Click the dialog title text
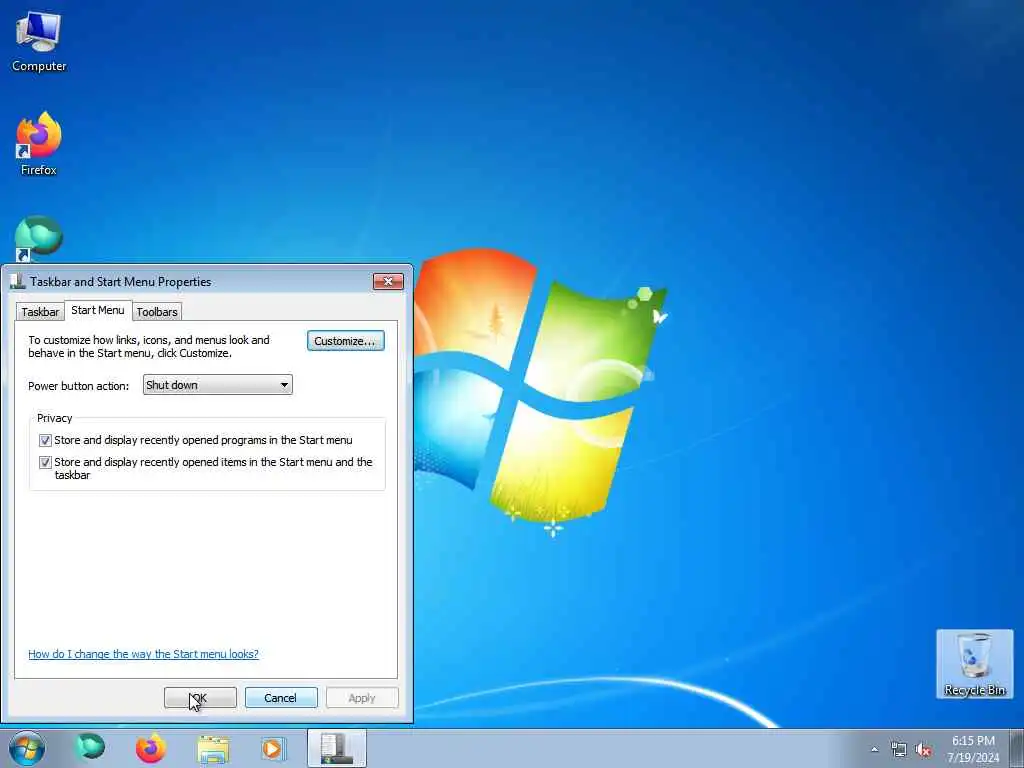Screen dimensions: 1024x768 pos(120,281)
